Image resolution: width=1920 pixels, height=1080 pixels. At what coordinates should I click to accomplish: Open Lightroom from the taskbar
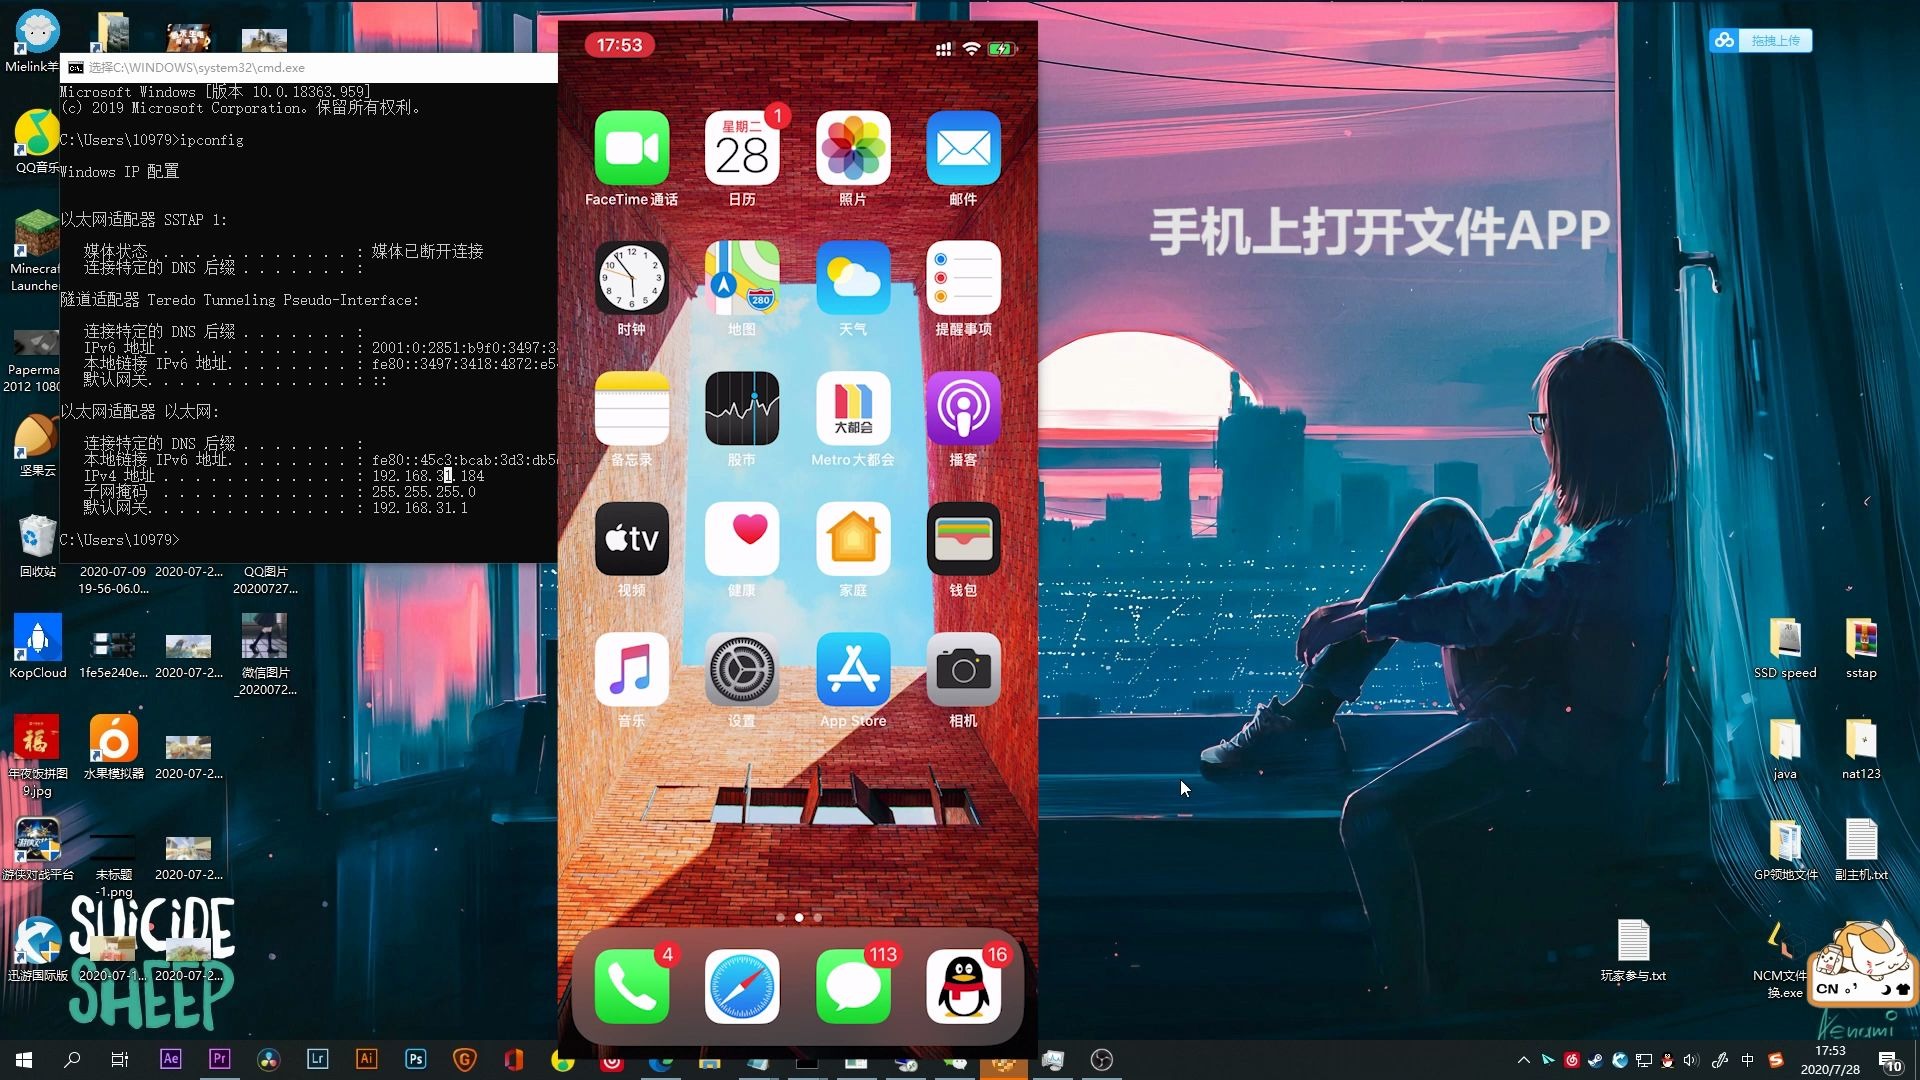[x=318, y=1059]
